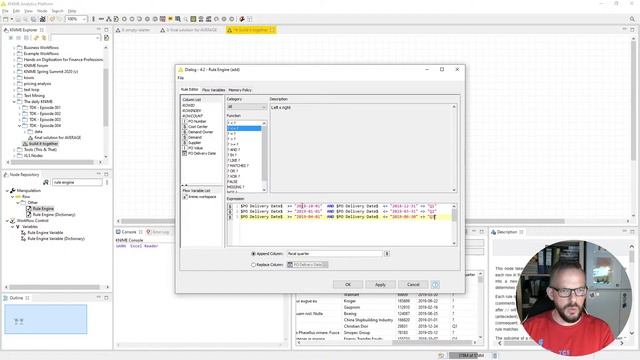The width and height of the screenshot is (640, 360).
Task: Toggle comment marker on second rule line
Action: tap(230, 212)
